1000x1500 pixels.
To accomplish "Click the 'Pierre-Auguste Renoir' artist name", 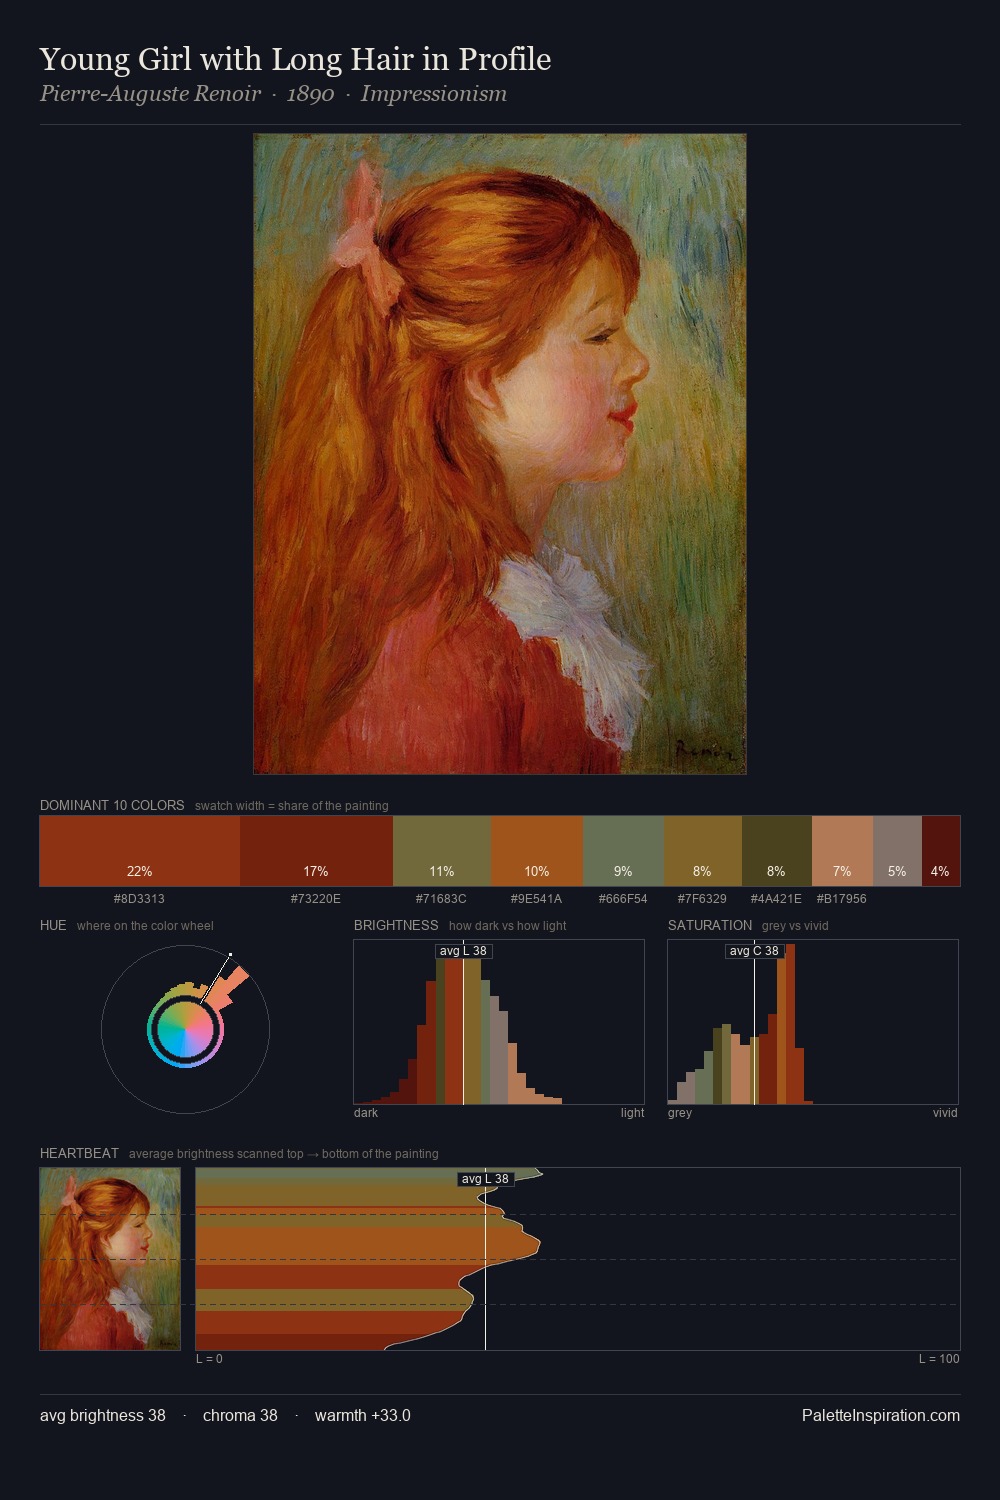I will [150, 94].
